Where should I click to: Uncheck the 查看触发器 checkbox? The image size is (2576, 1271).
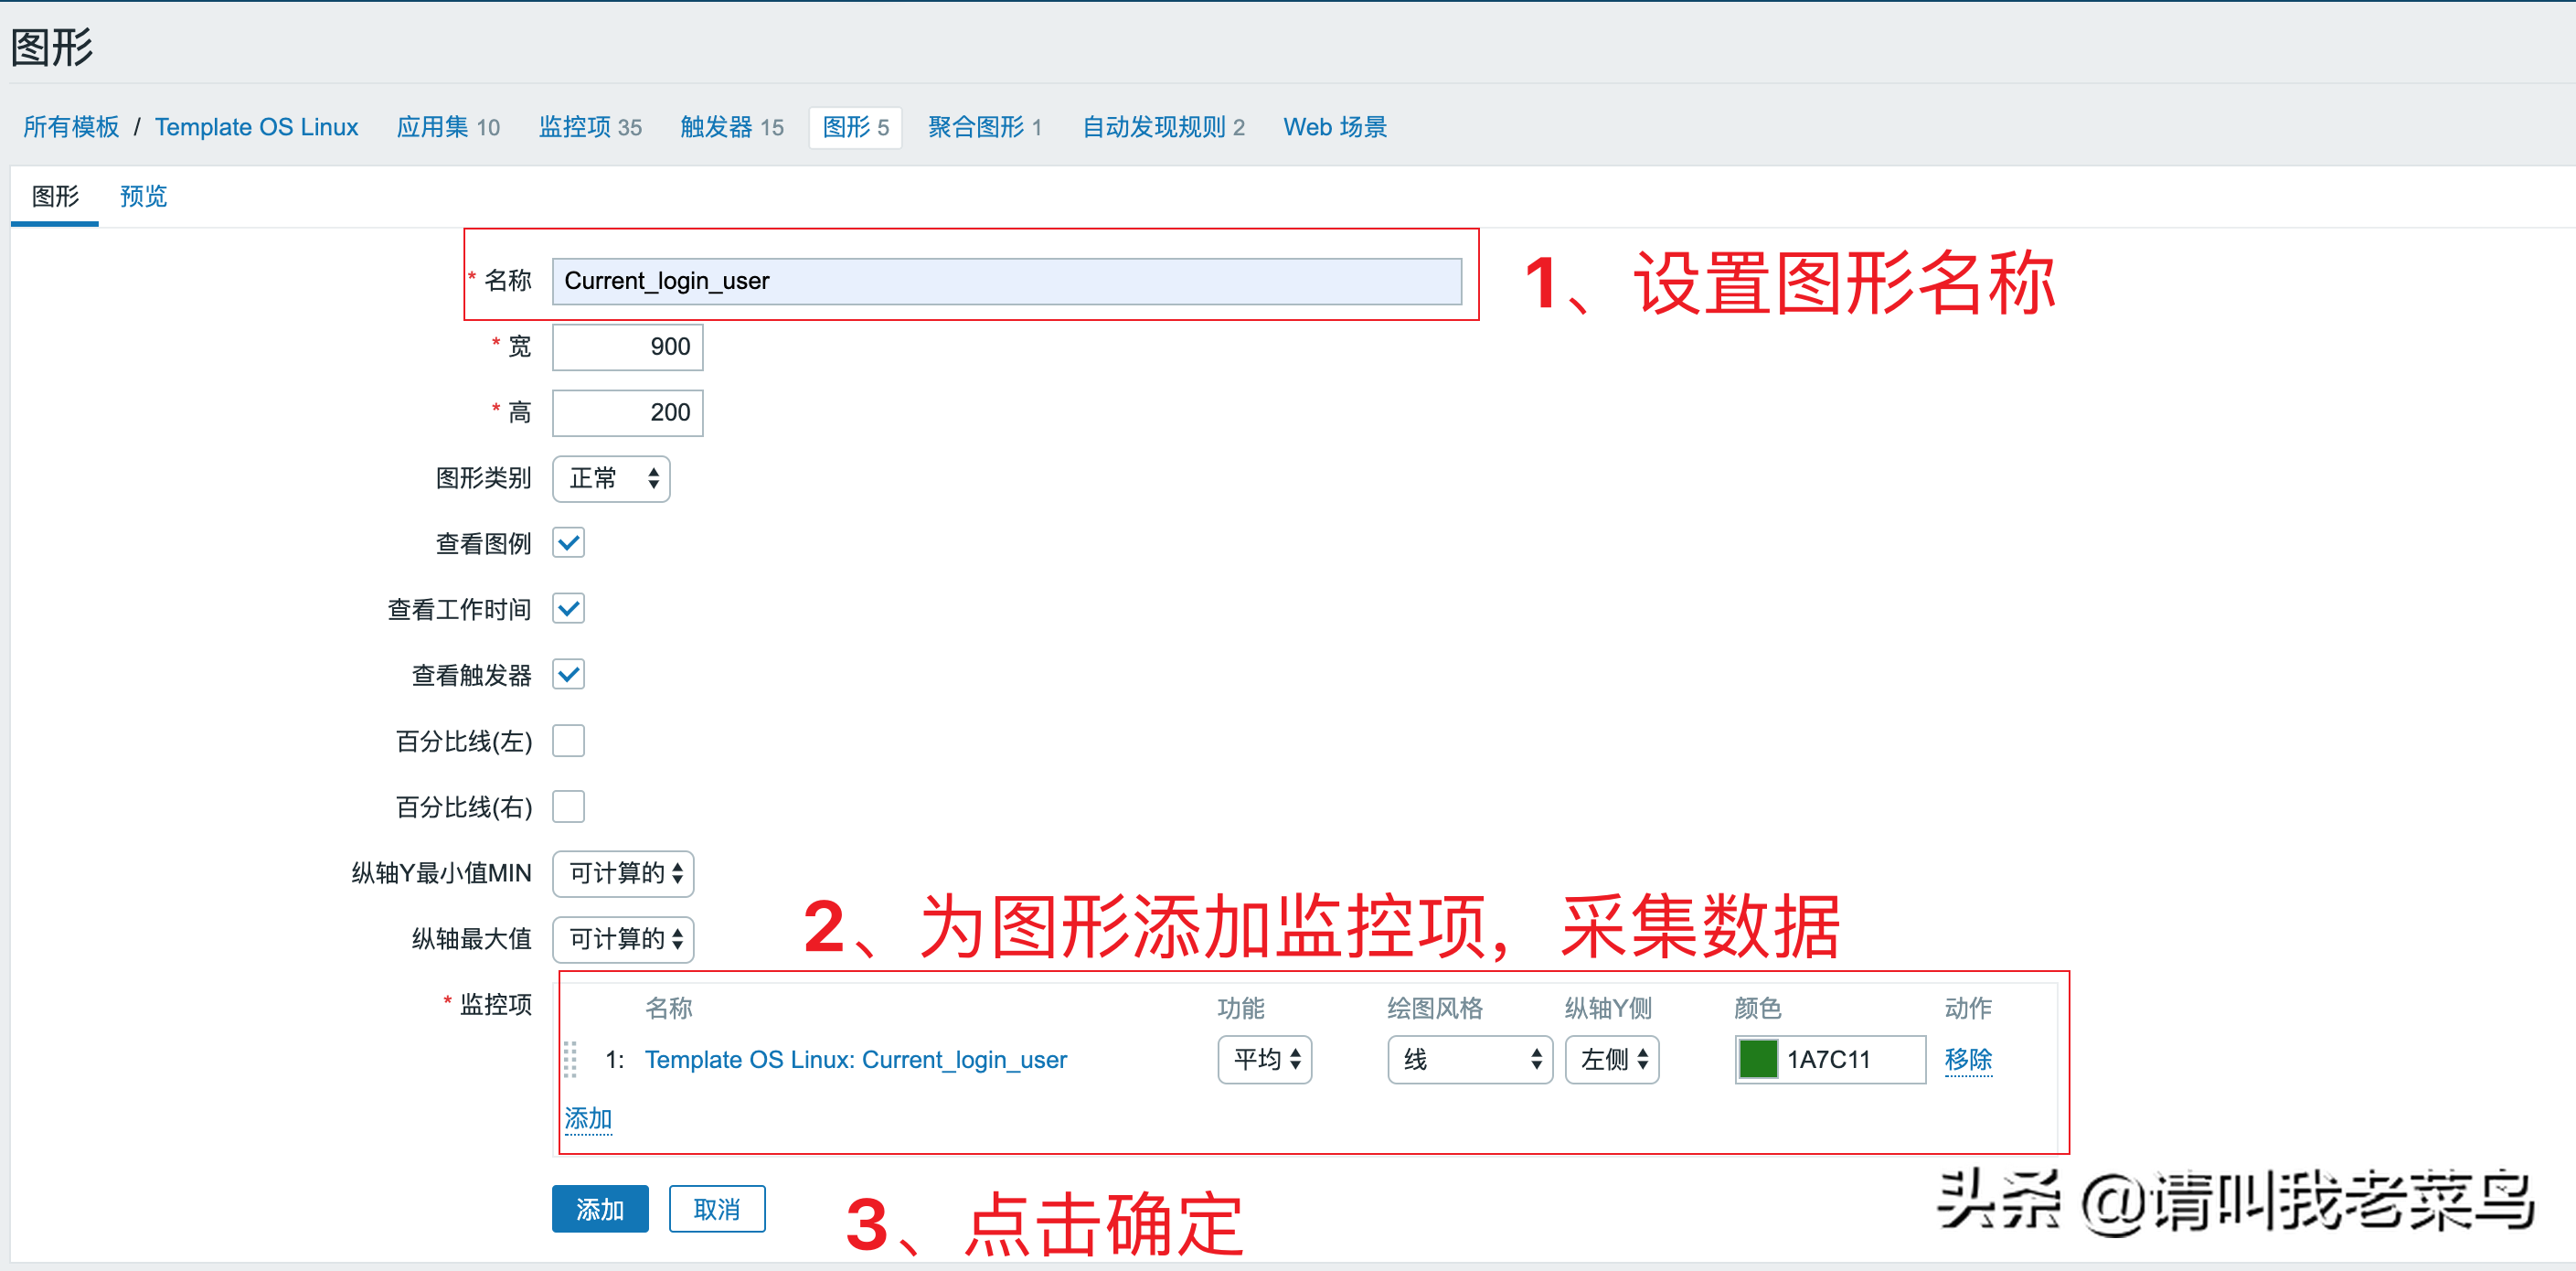pyautogui.click(x=568, y=674)
